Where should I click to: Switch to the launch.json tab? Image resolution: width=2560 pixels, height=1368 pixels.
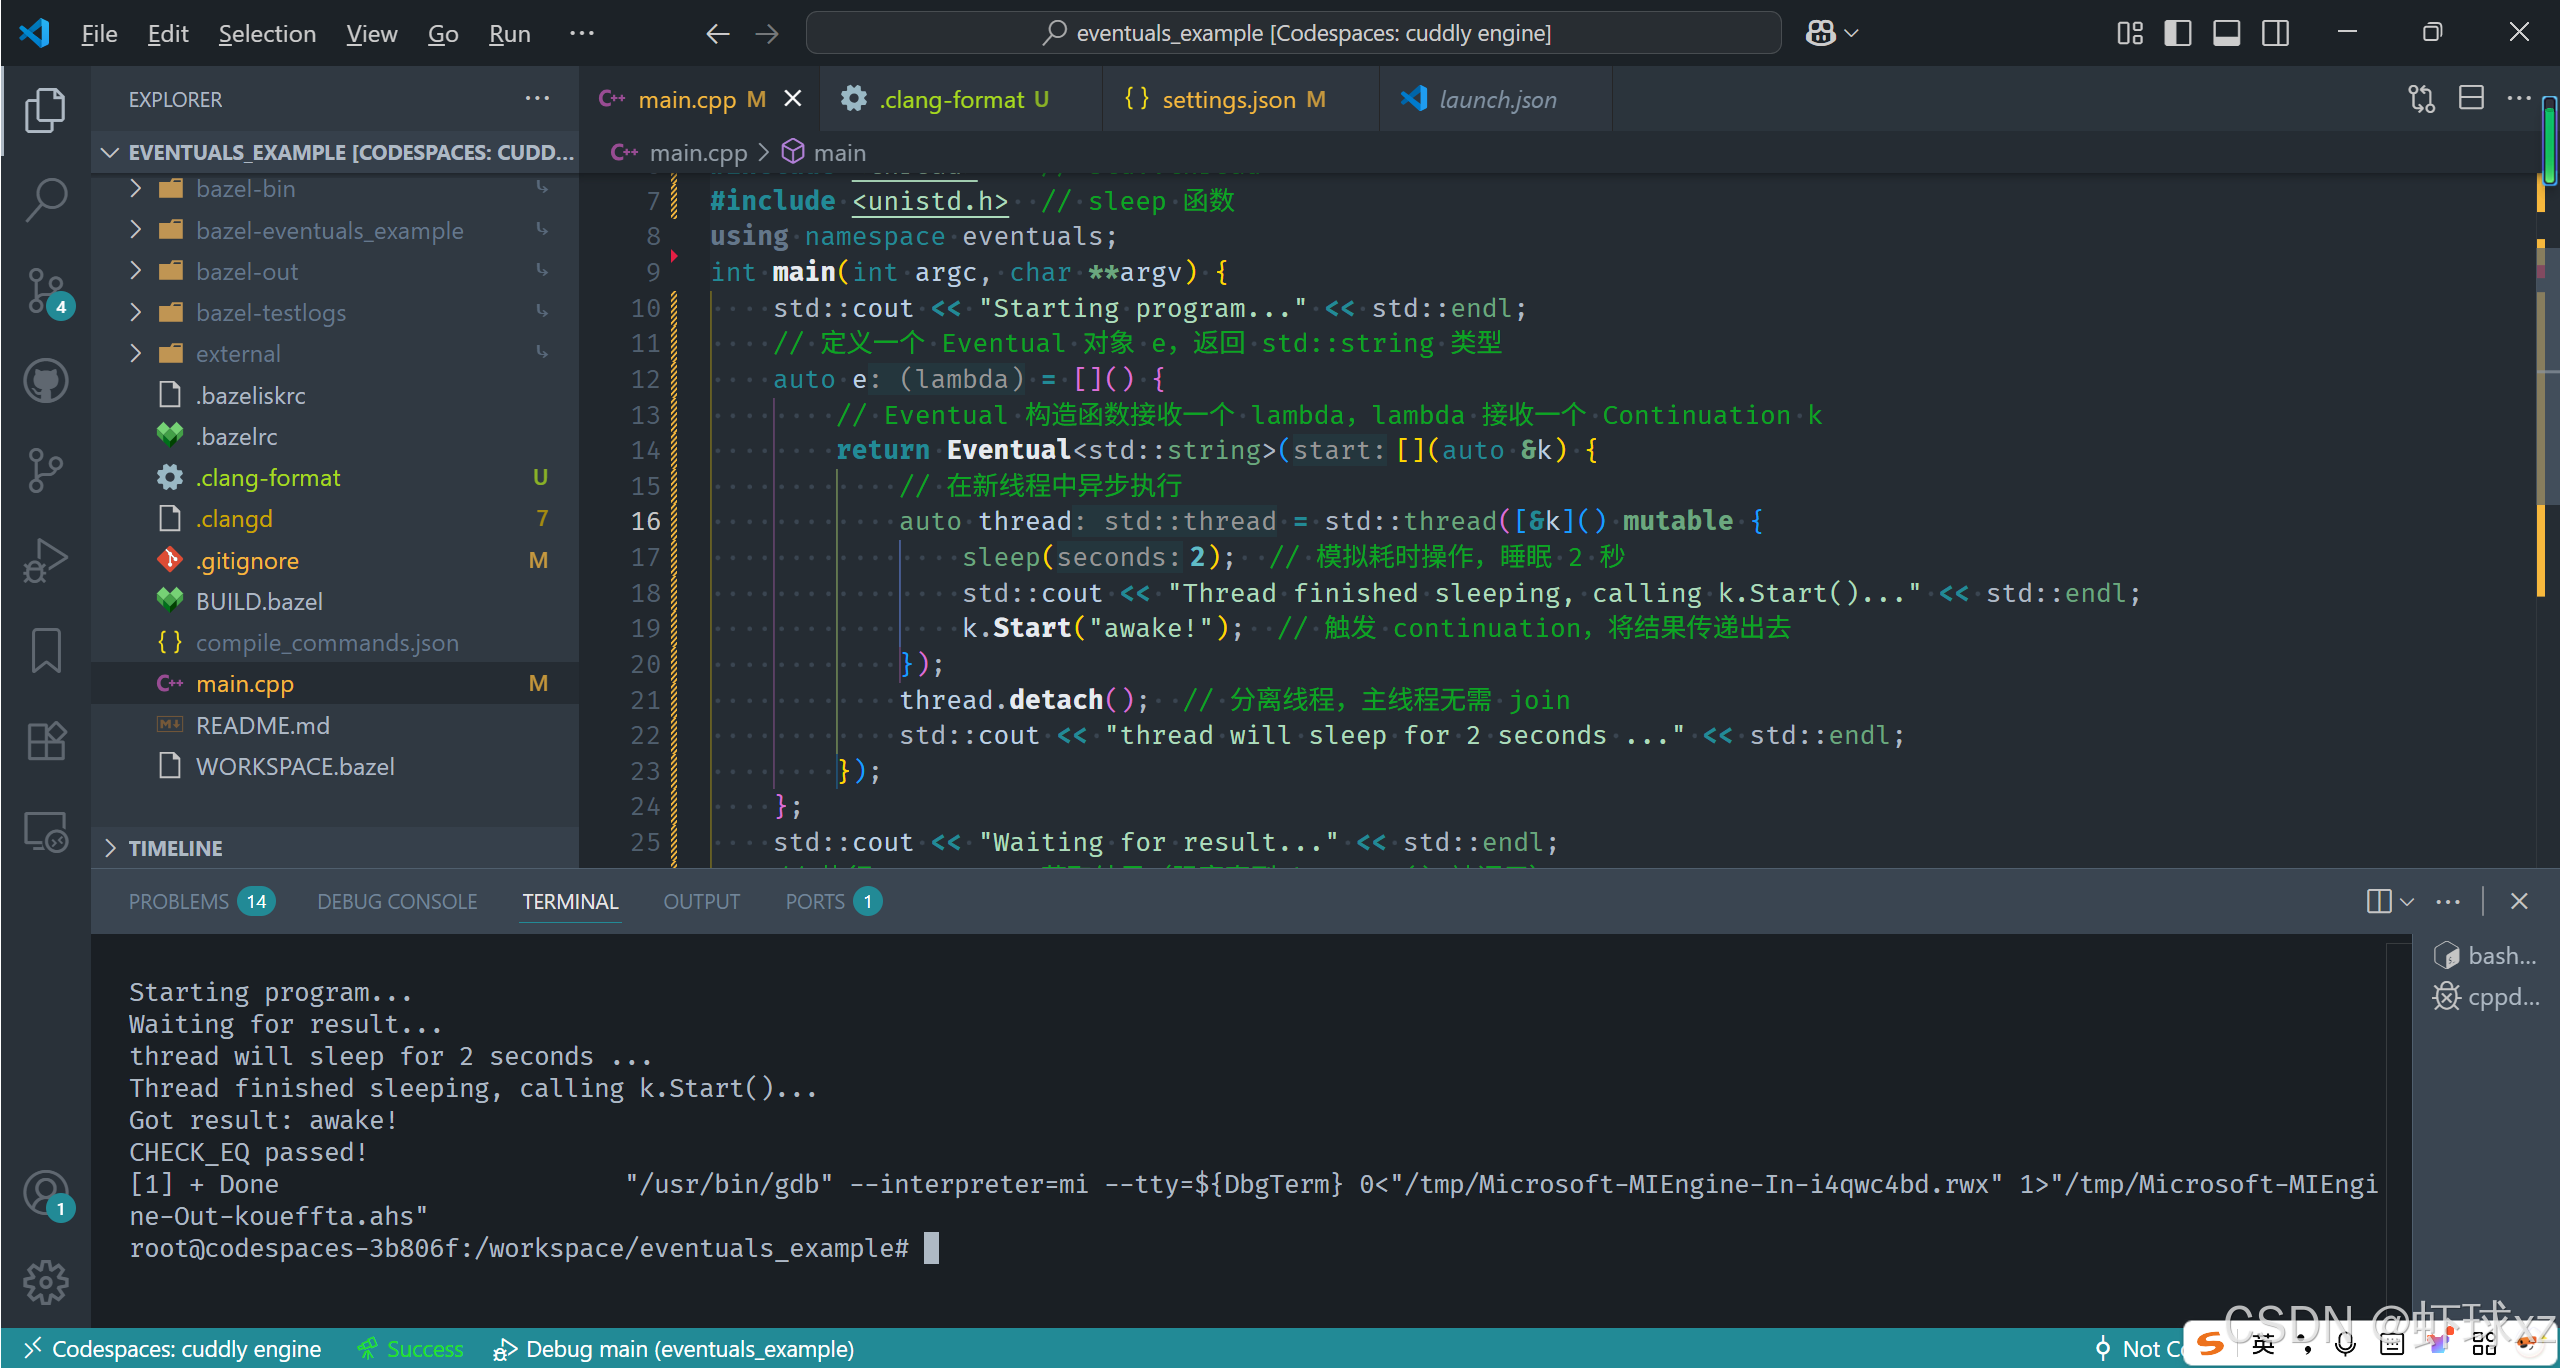pos(1495,99)
